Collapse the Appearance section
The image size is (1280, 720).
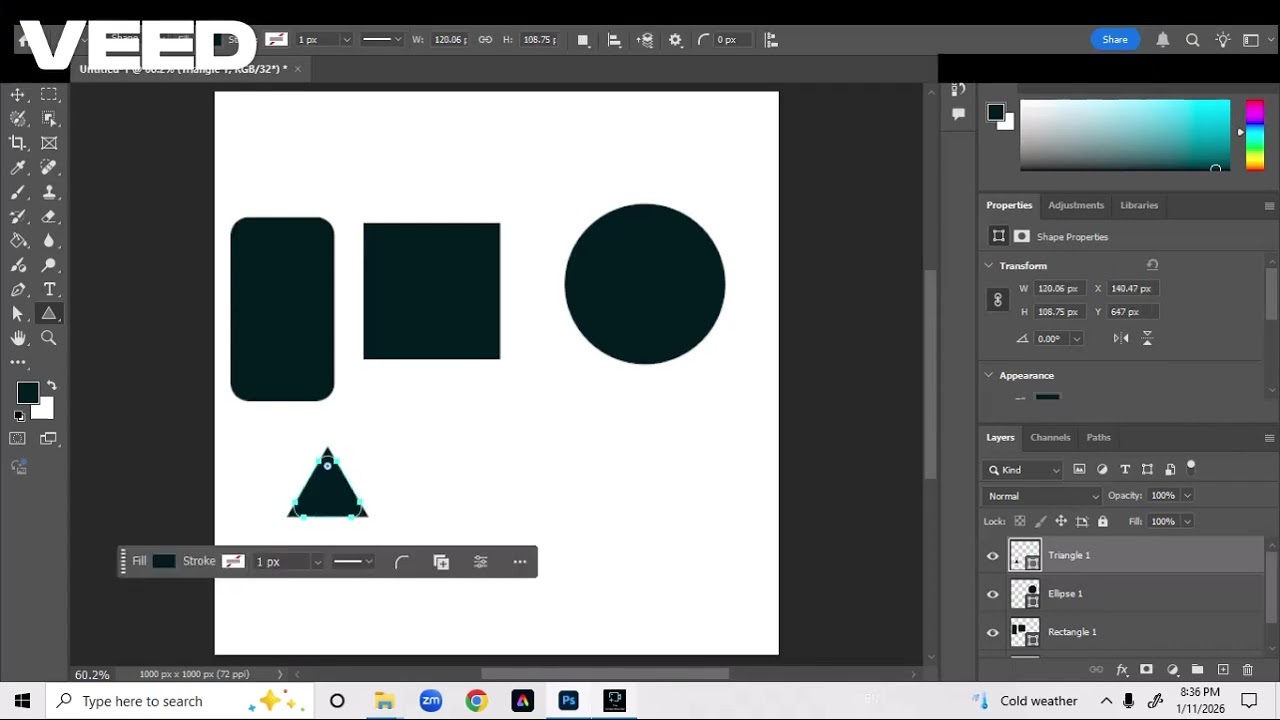[989, 376]
